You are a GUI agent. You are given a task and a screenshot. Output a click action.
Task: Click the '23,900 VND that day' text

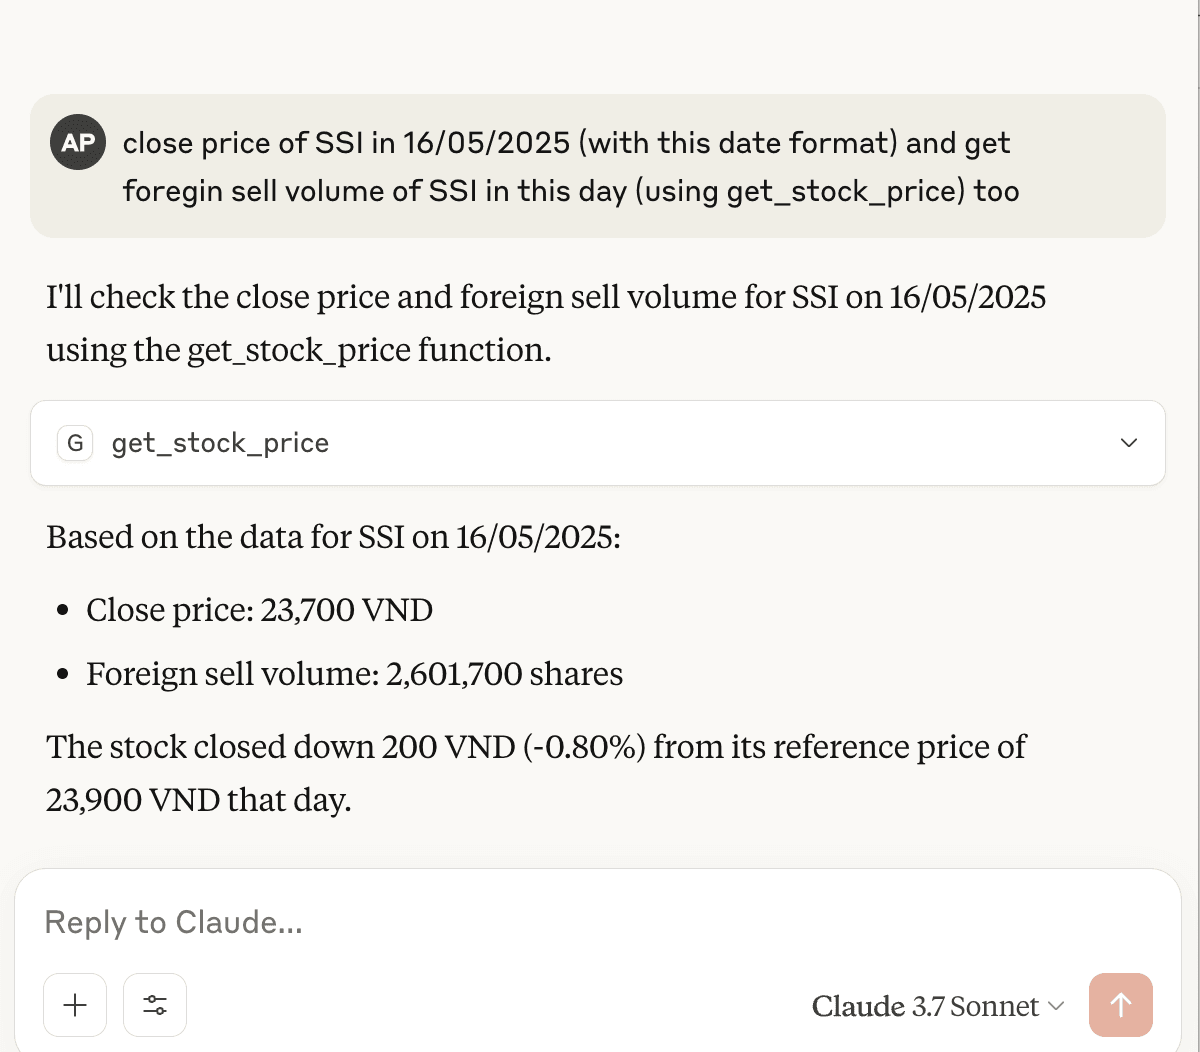coord(198,800)
